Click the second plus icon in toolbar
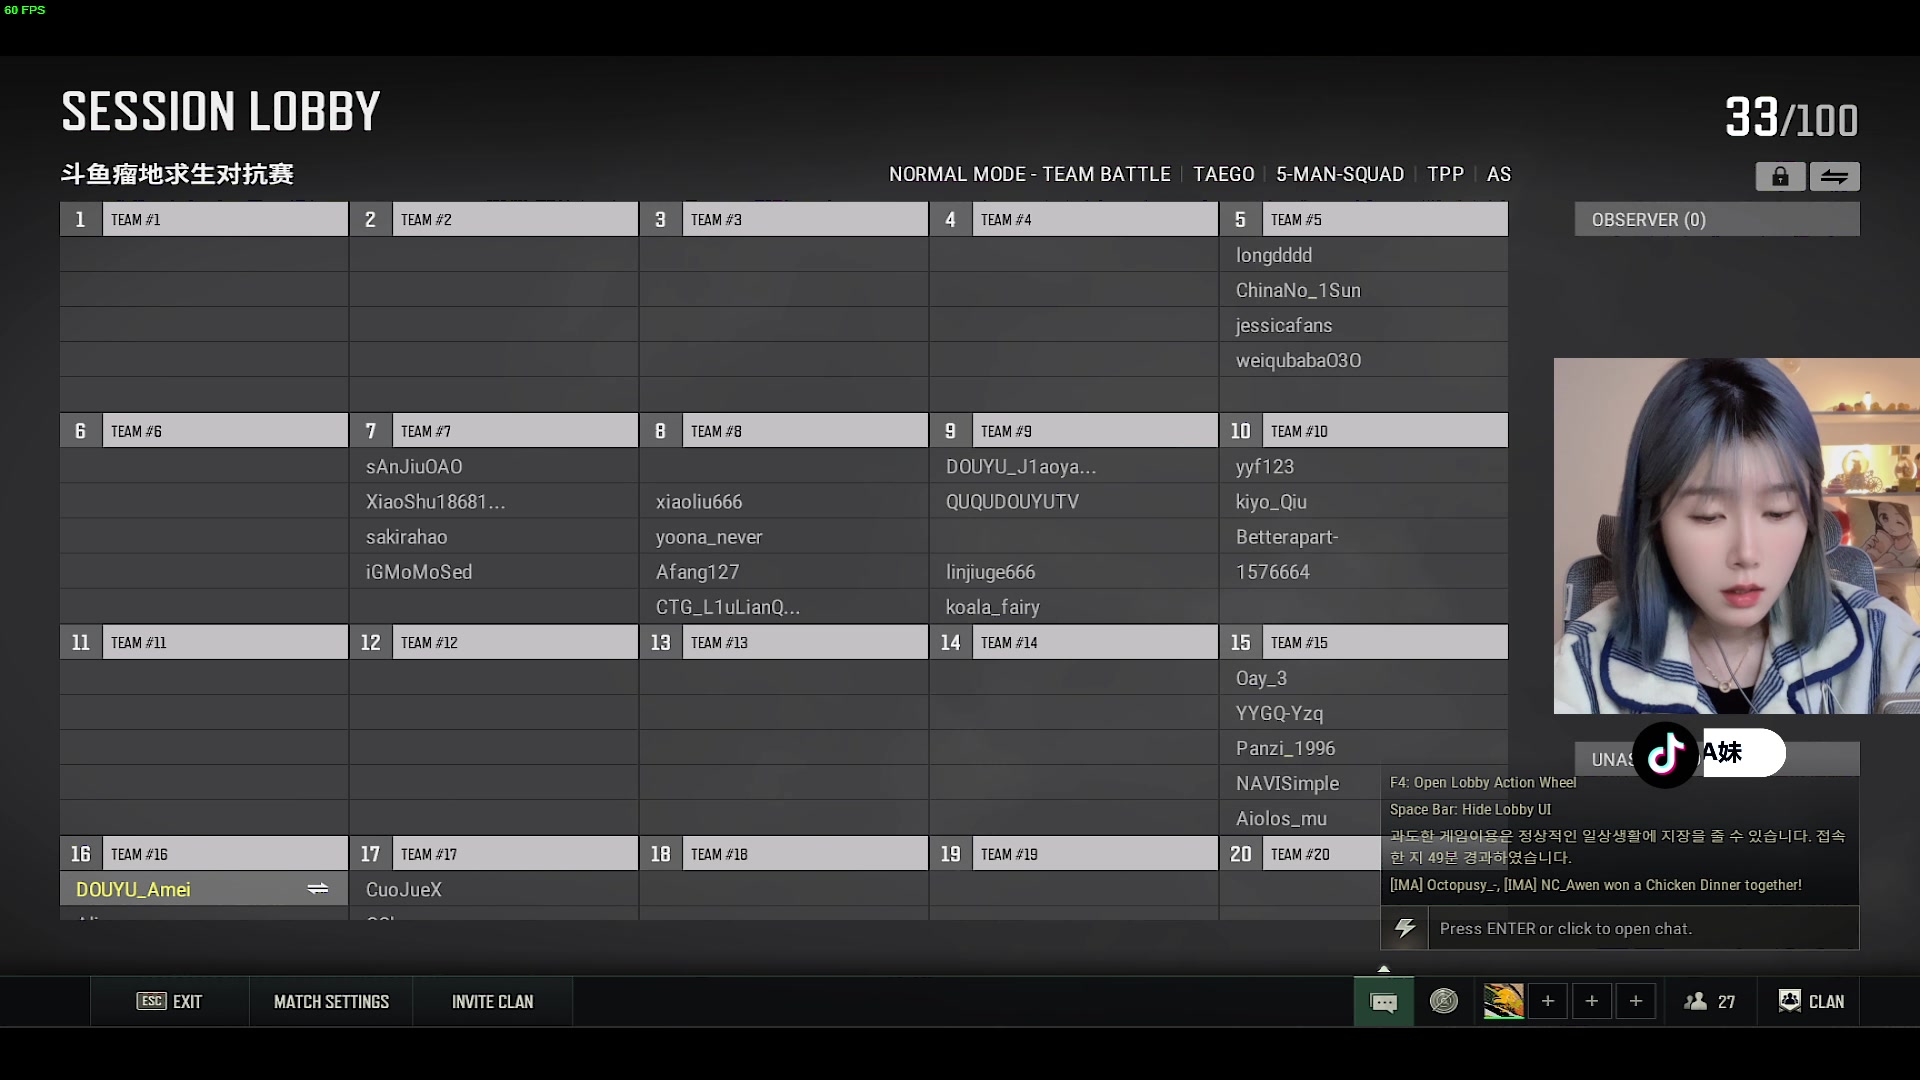 point(1592,1001)
